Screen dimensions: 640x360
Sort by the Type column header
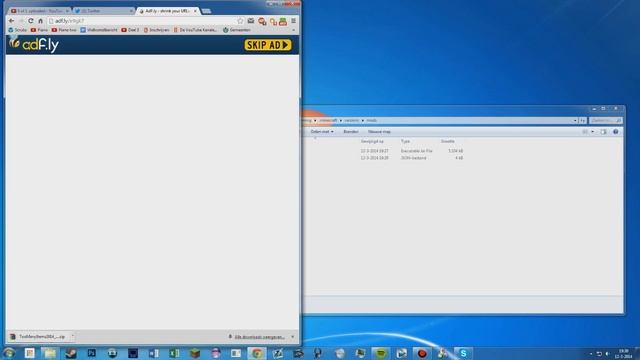[405, 141]
